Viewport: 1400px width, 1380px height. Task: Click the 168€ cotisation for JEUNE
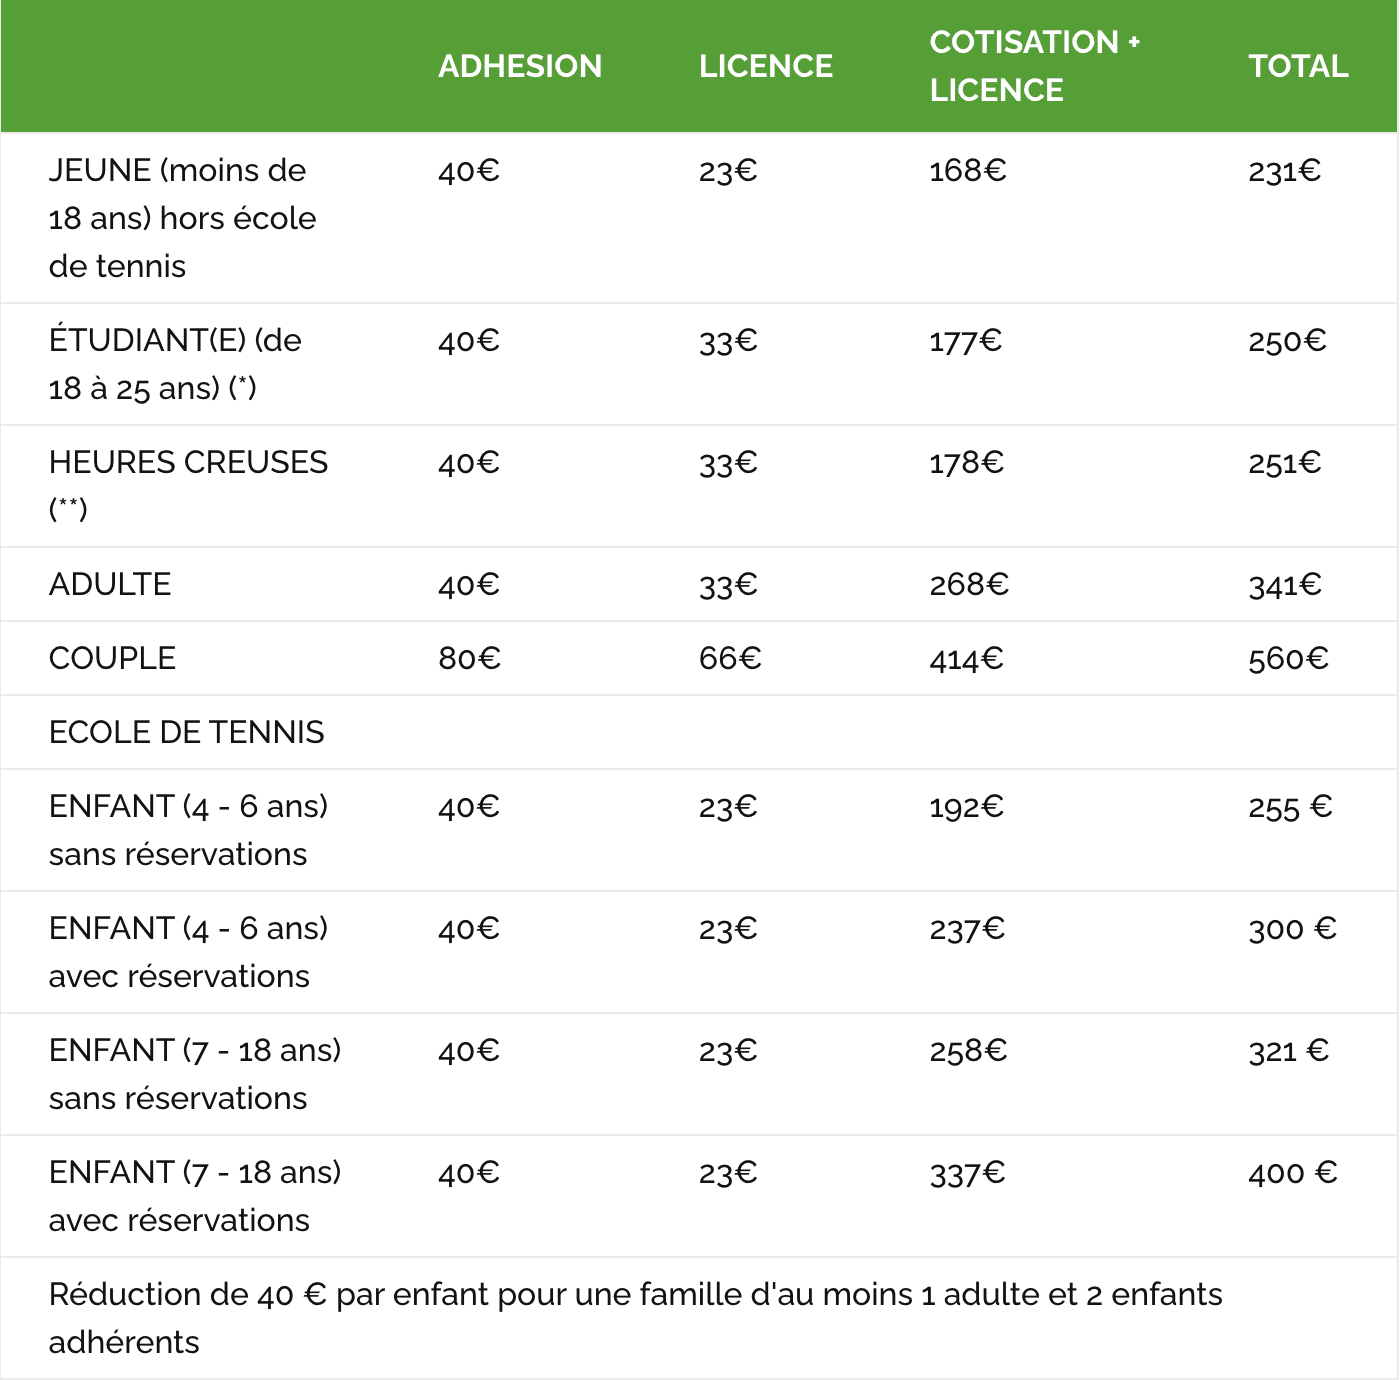point(968,170)
